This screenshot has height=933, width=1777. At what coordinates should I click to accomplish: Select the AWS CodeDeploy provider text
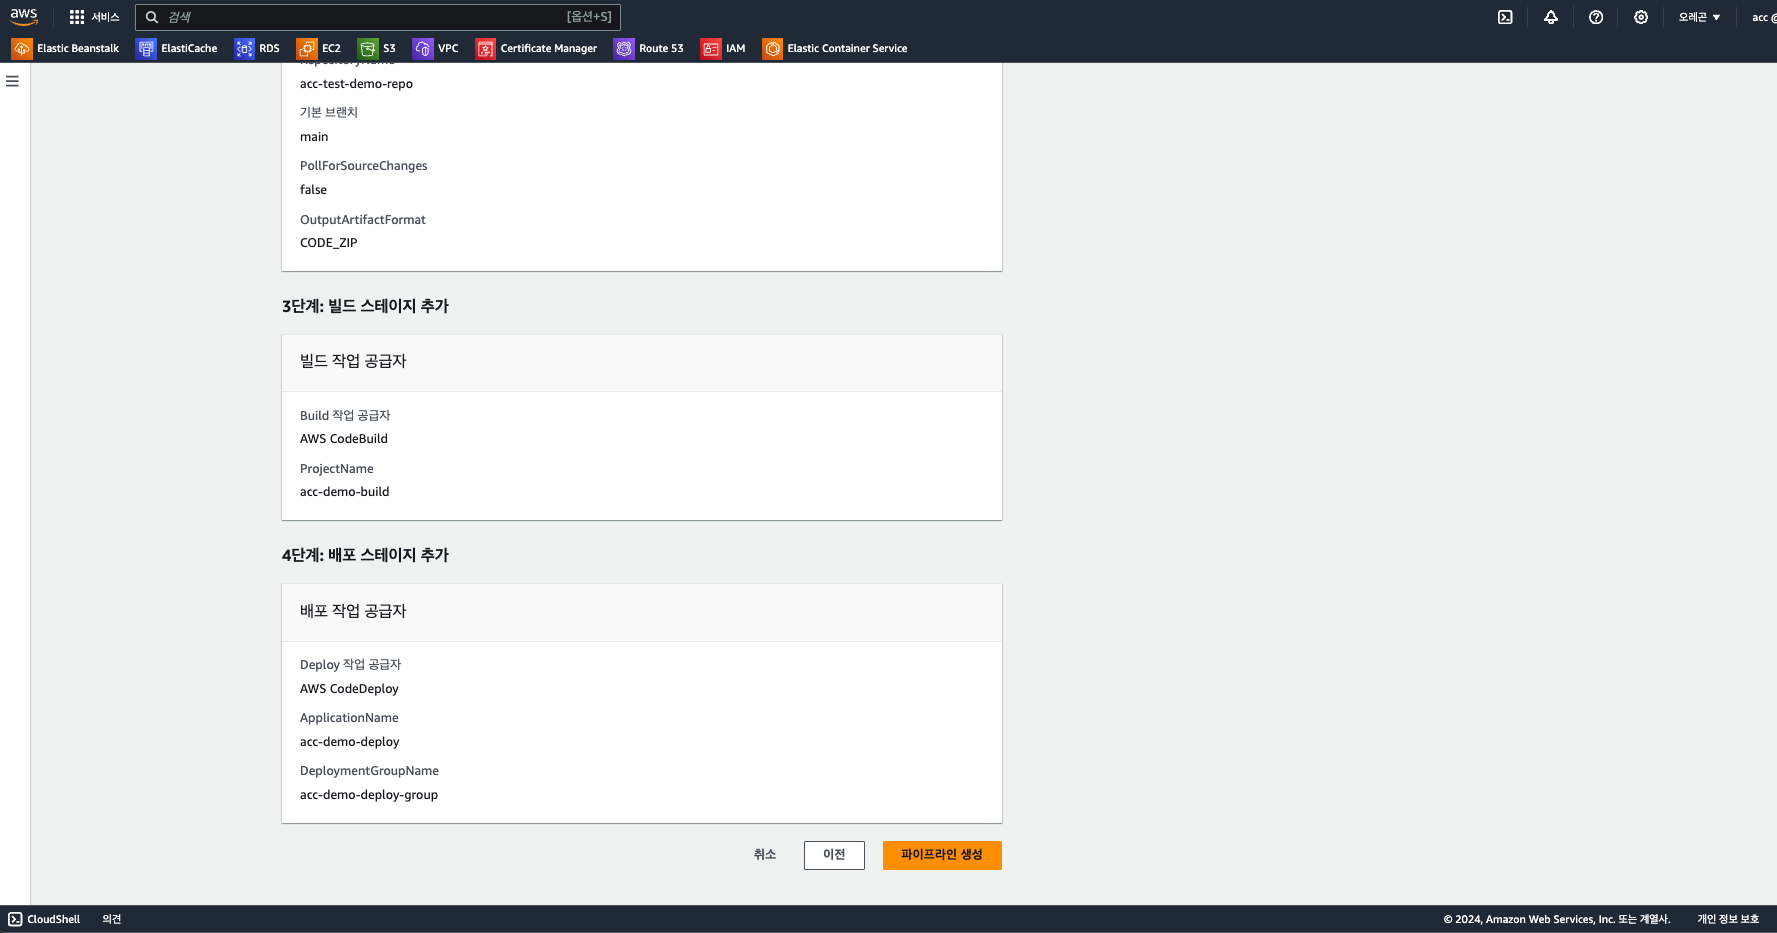click(349, 689)
